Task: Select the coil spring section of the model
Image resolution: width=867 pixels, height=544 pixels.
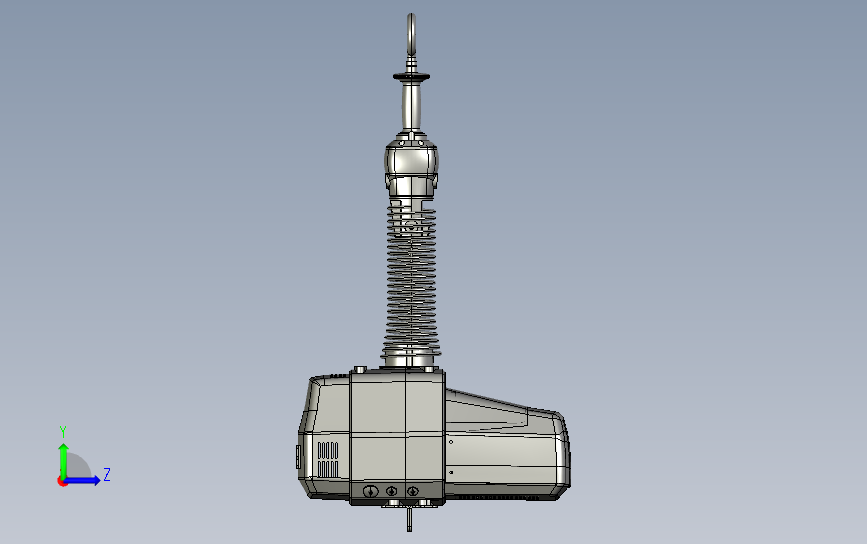Action: [412, 279]
